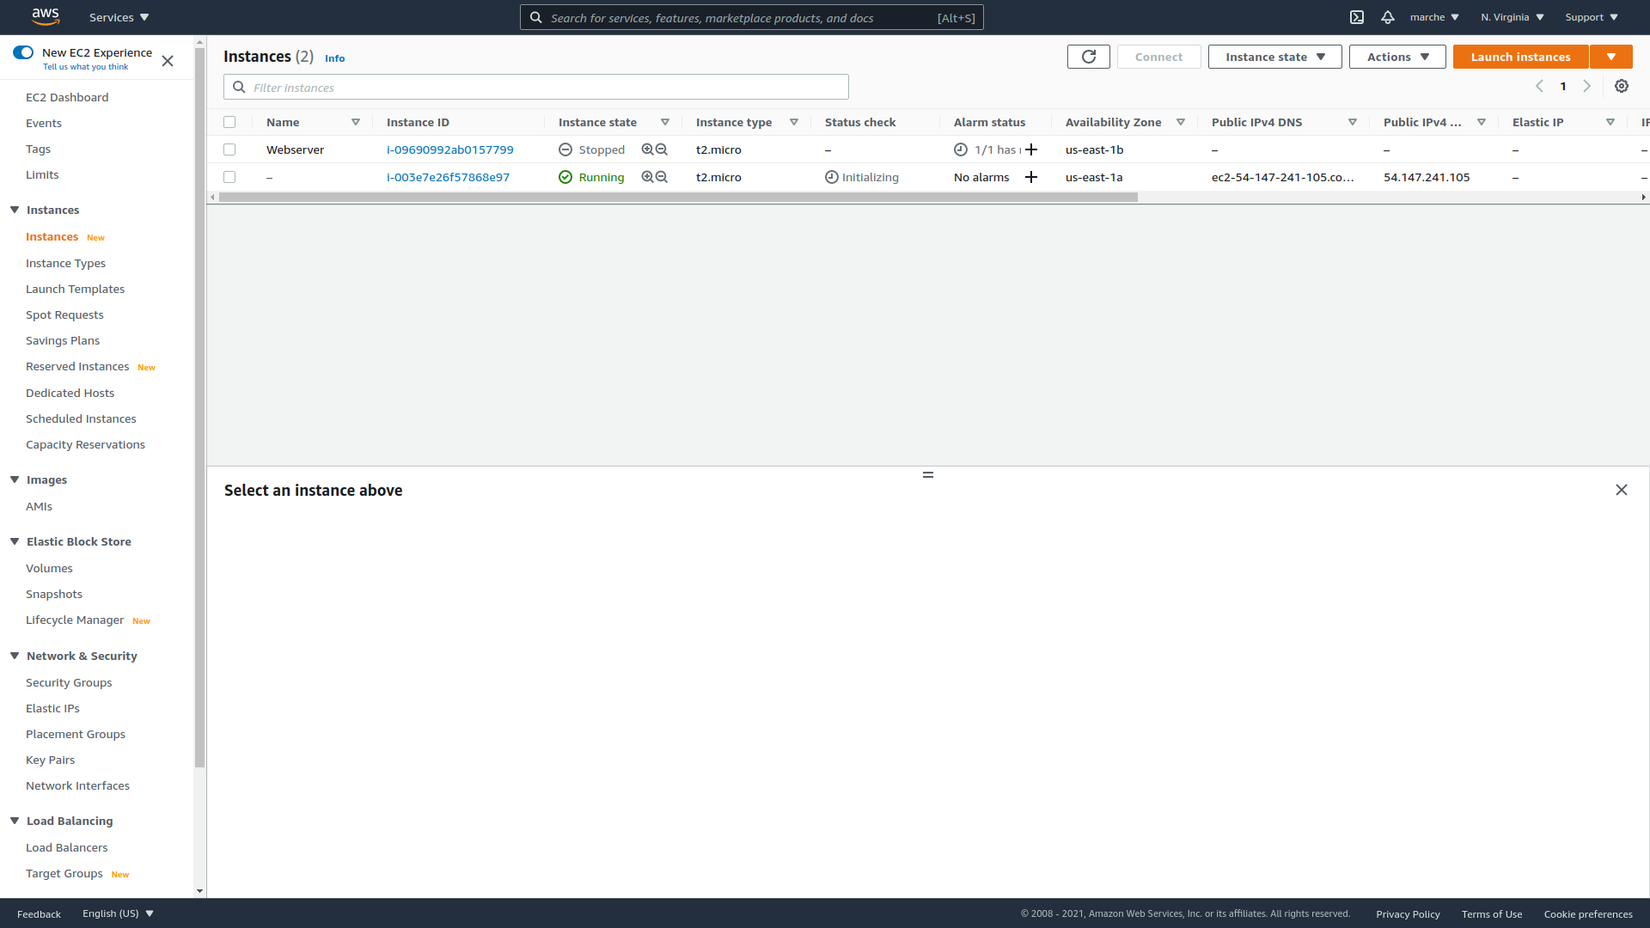
Task: Go to next page of instances
Action: click(x=1587, y=86)
